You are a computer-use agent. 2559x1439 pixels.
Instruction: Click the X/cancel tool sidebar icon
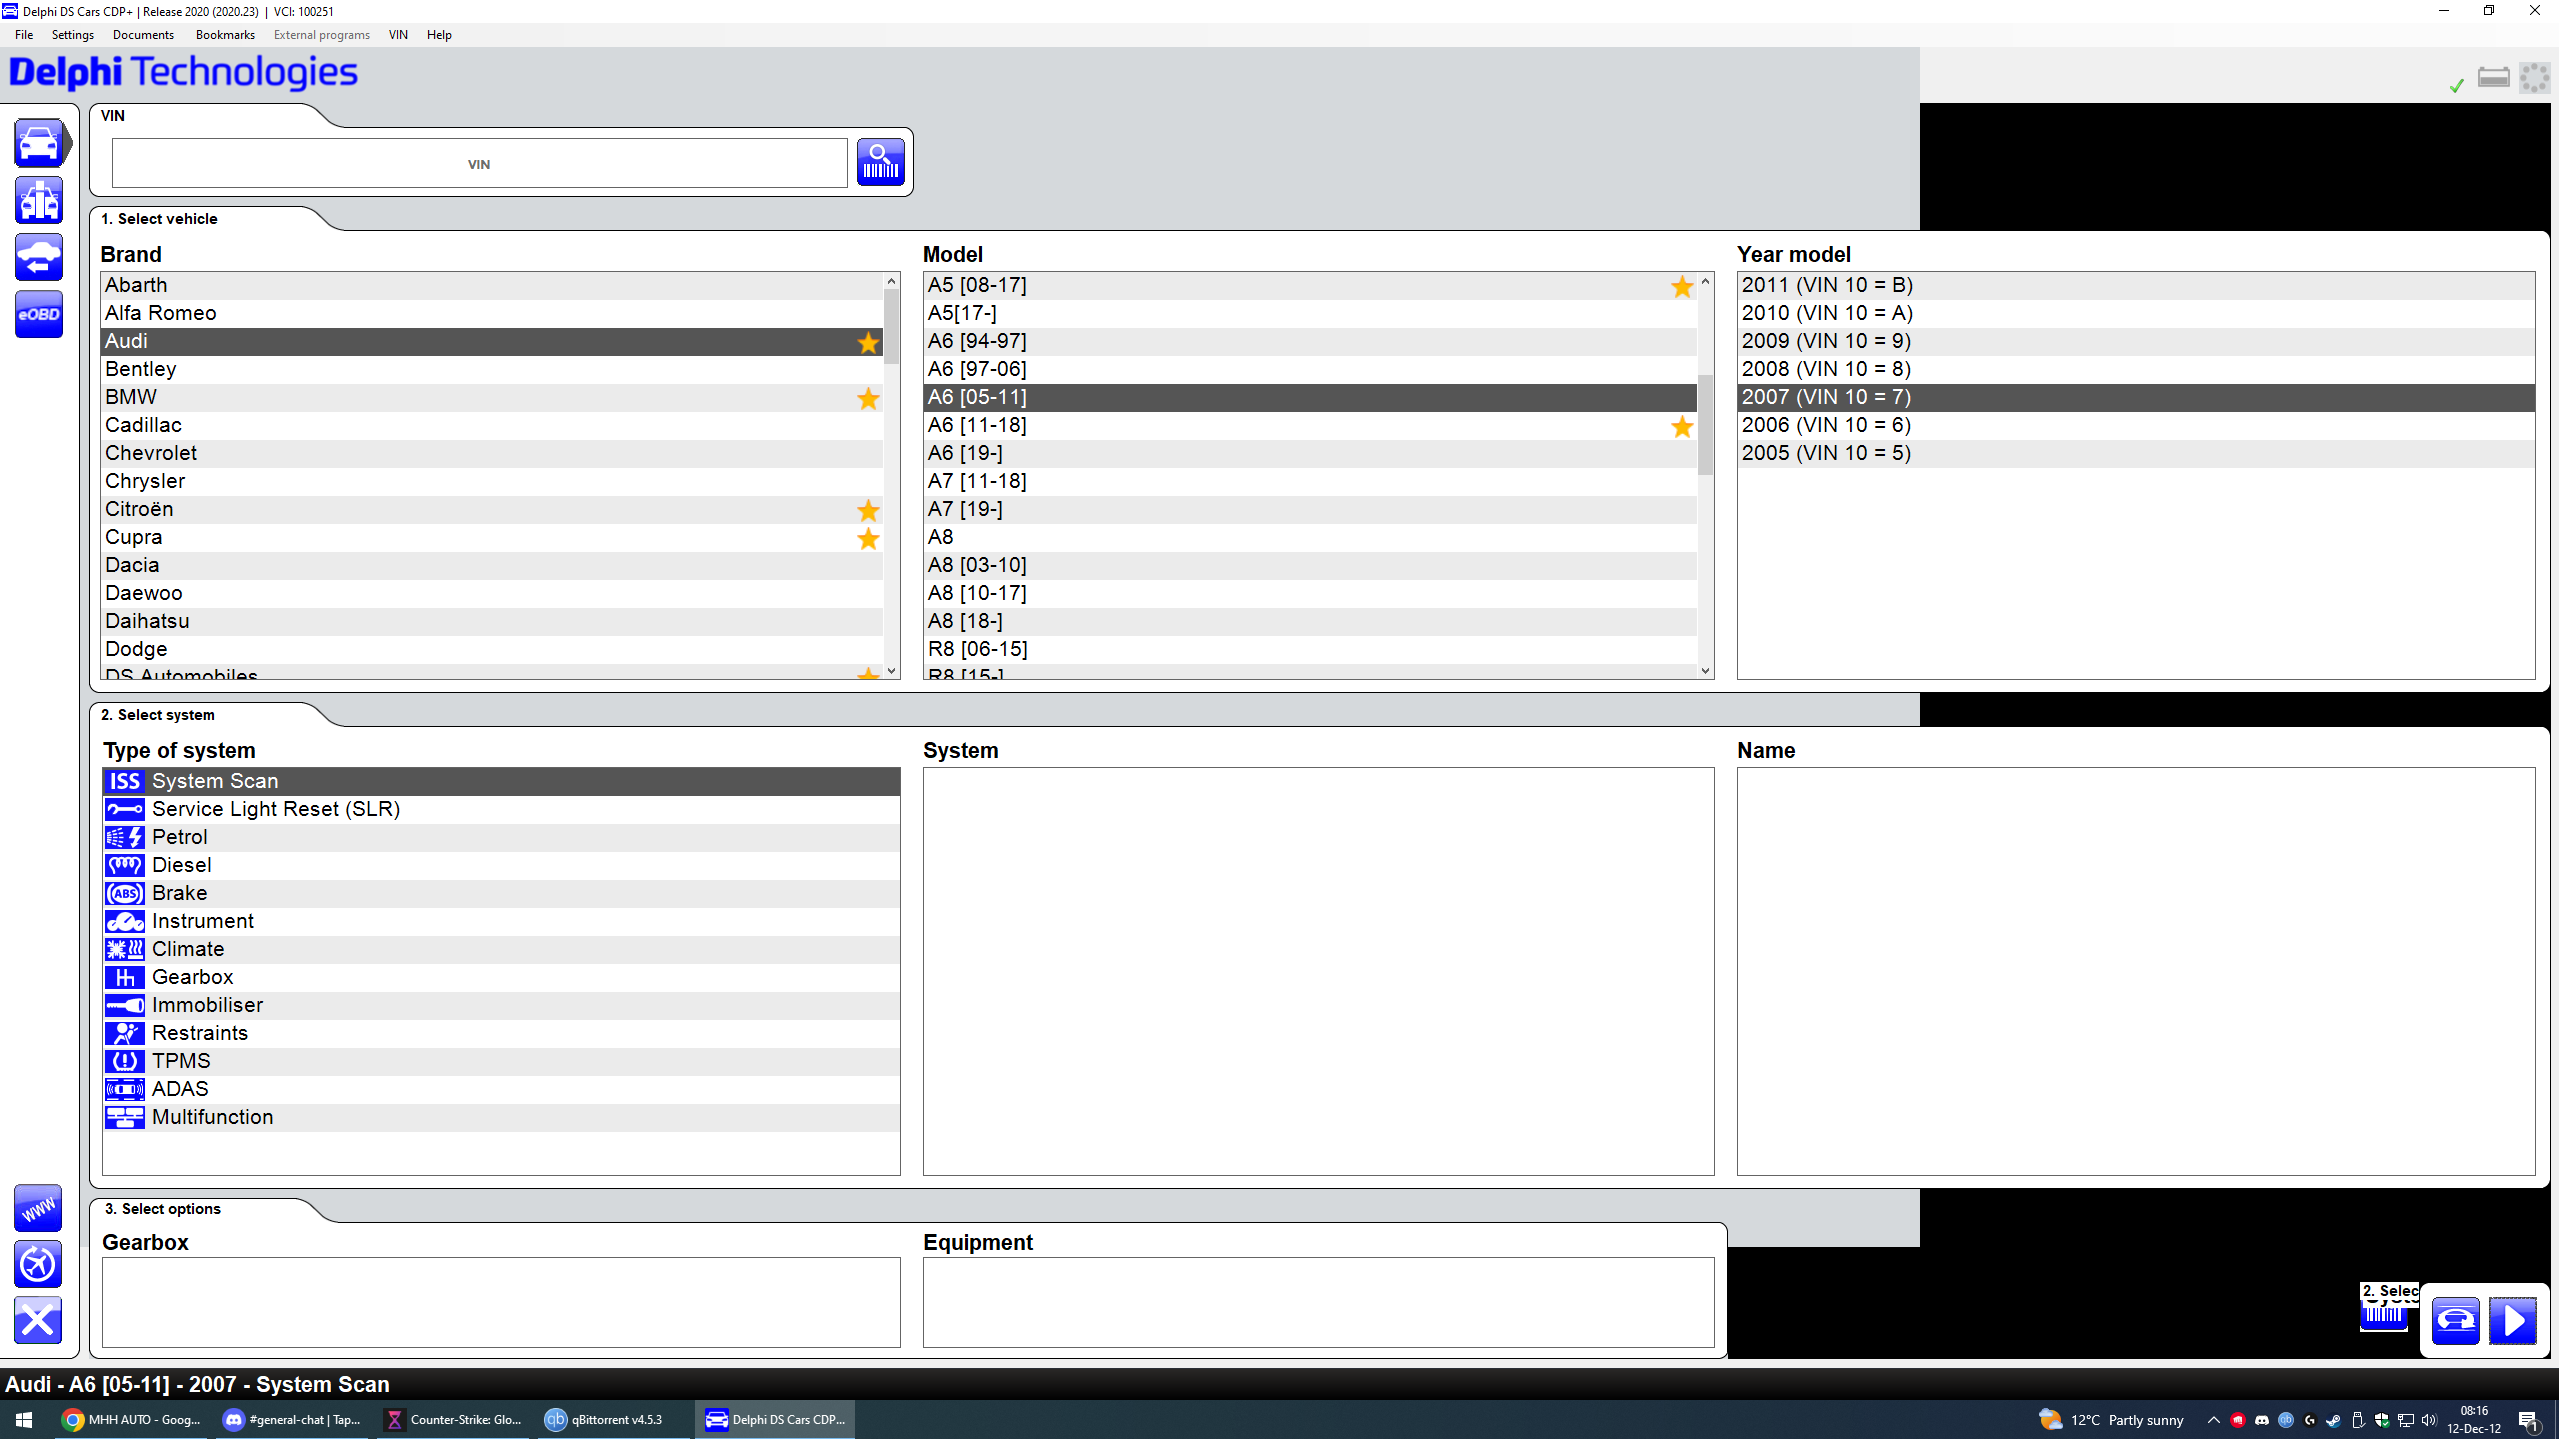pos(37,1321)
